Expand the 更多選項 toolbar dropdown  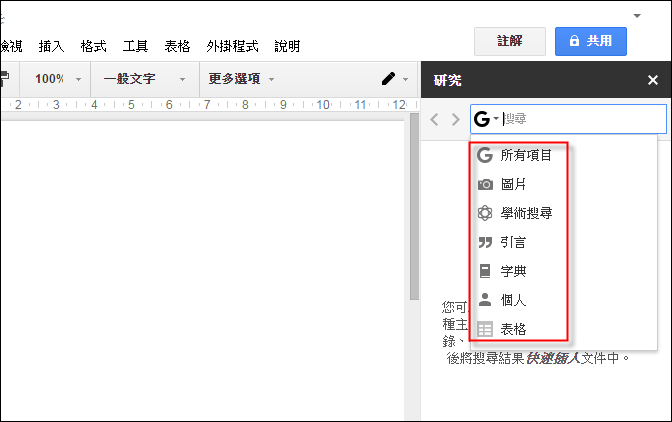coord(241,79)
